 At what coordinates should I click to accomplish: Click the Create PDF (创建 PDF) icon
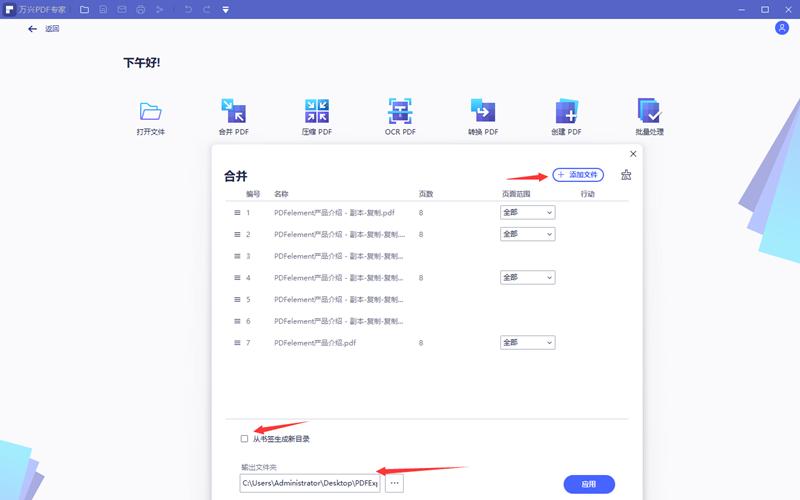(566, 111)
